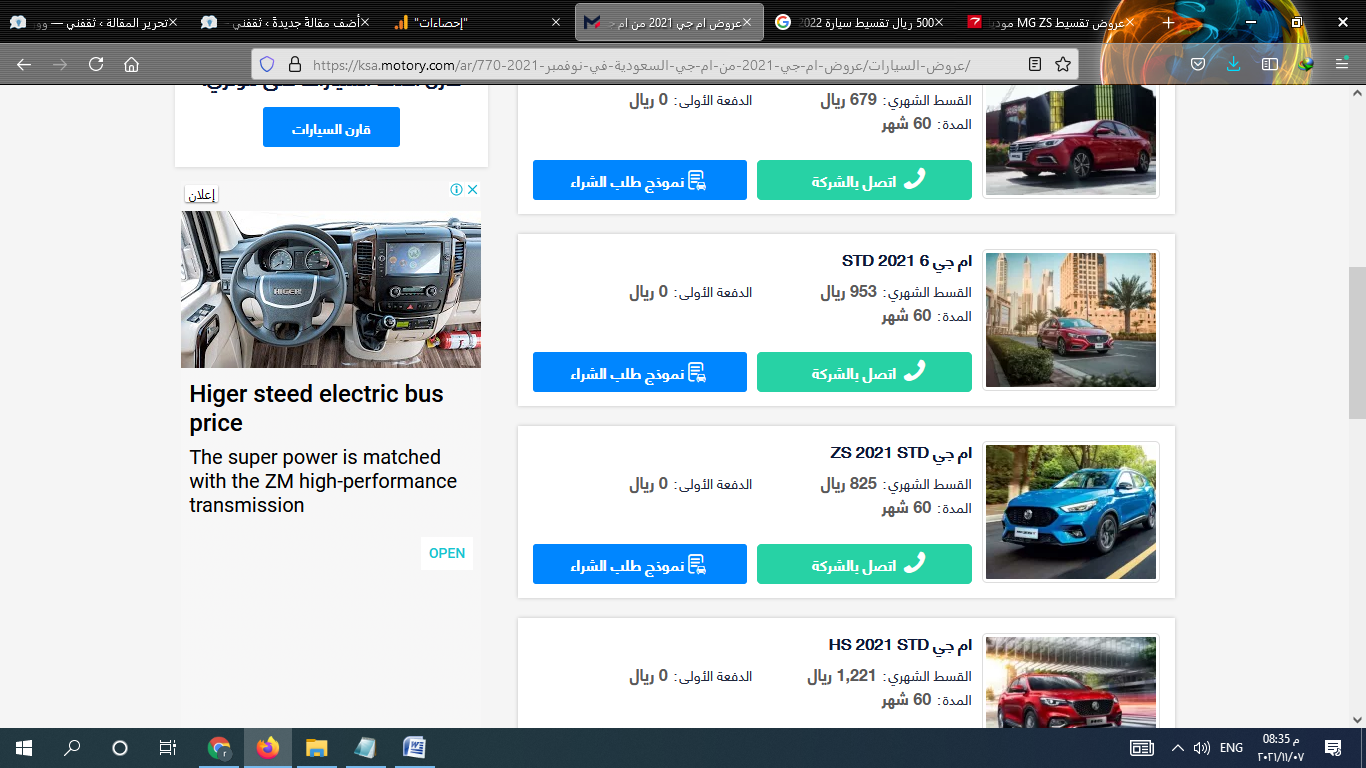Switch to Microsoft Word in taskbar
The image size is (1366, 768).
414,747
